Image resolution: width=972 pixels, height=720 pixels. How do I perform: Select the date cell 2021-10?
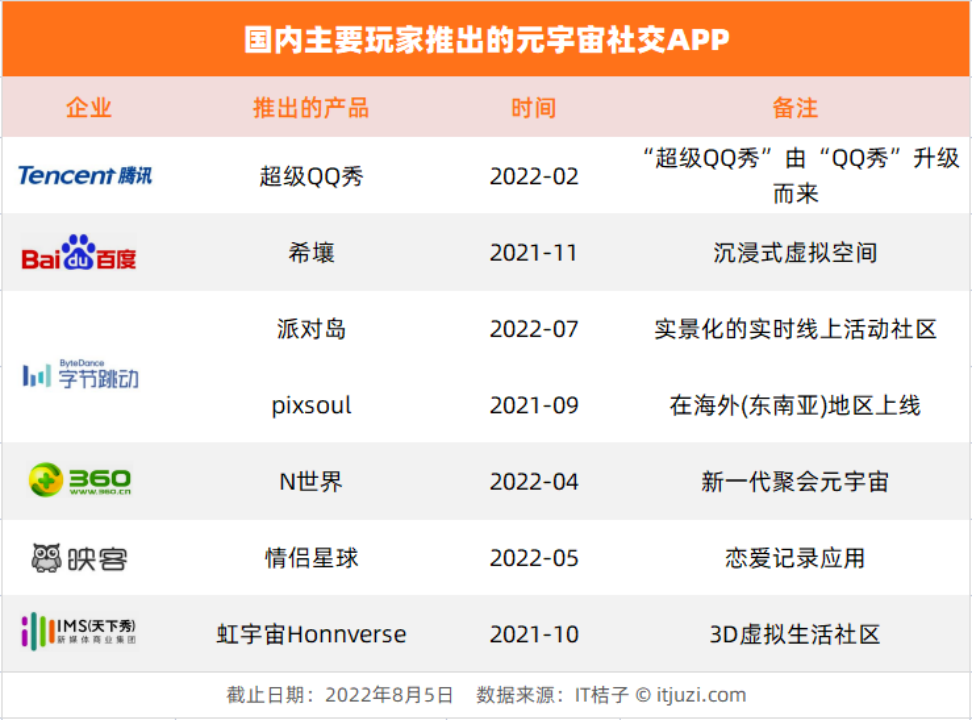coord(534,634)
